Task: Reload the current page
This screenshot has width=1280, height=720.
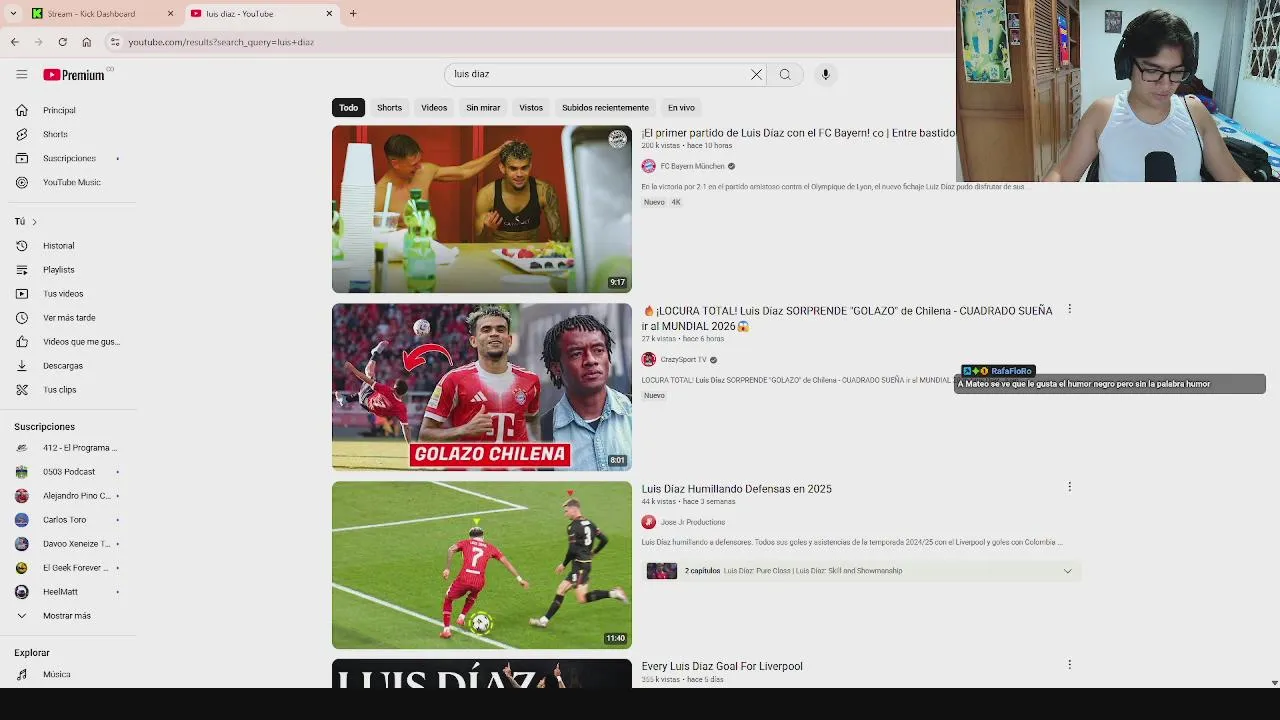Action: click(x=62, y=42)
